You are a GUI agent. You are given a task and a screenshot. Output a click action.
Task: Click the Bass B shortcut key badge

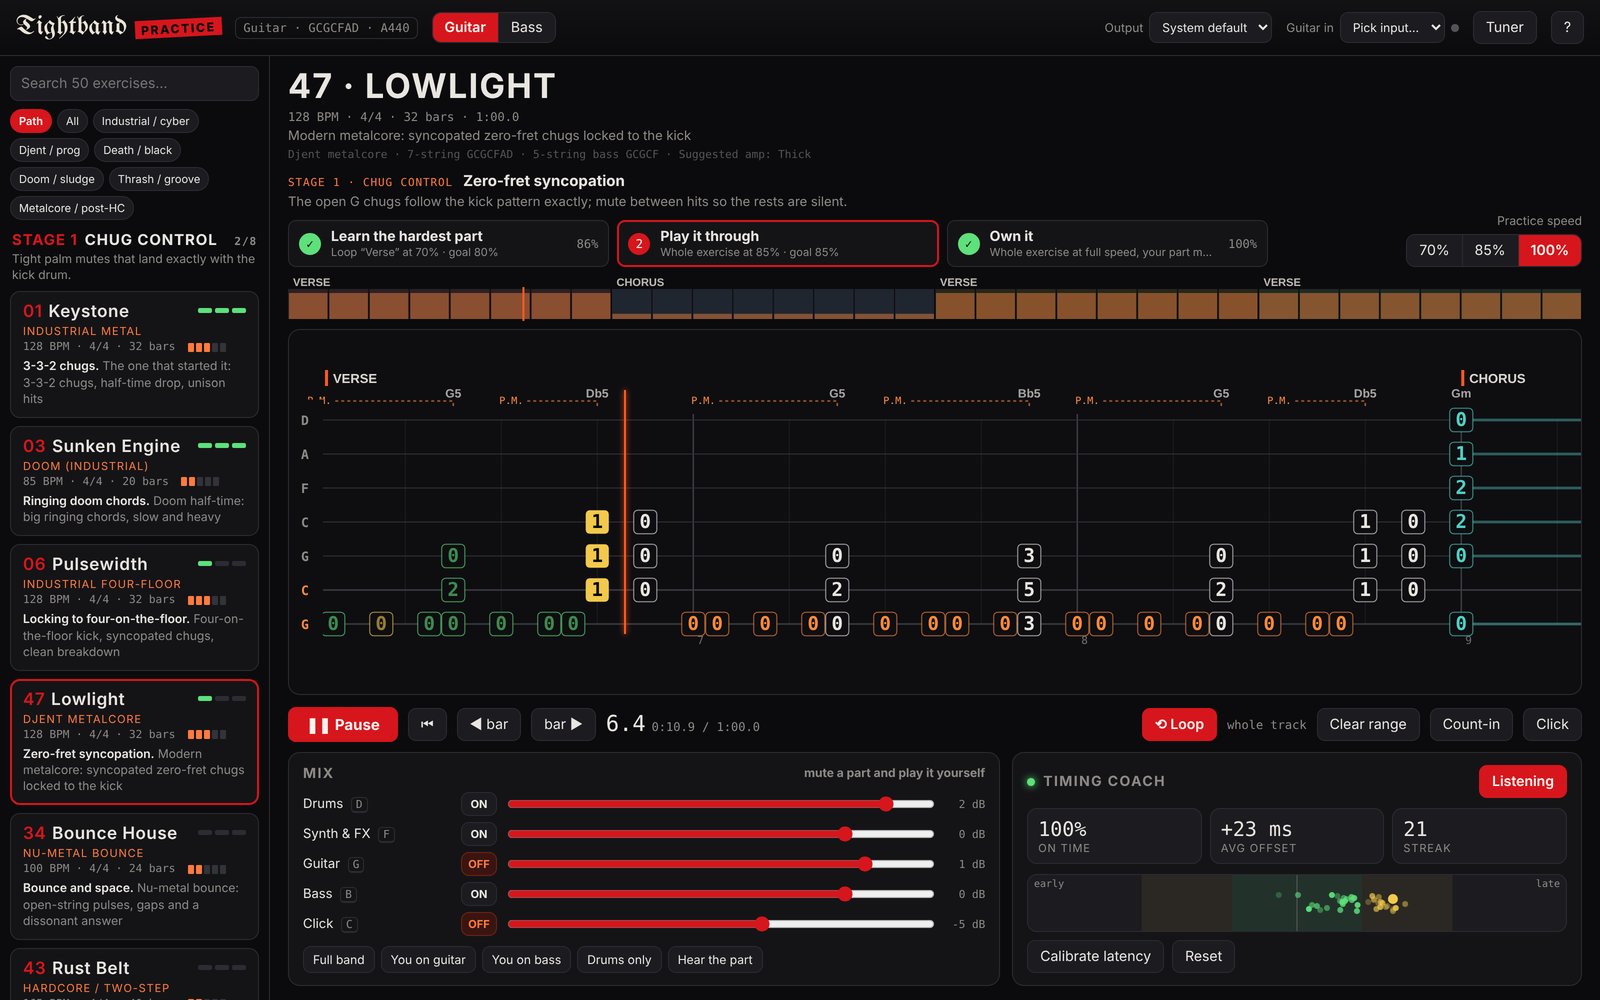348,894
